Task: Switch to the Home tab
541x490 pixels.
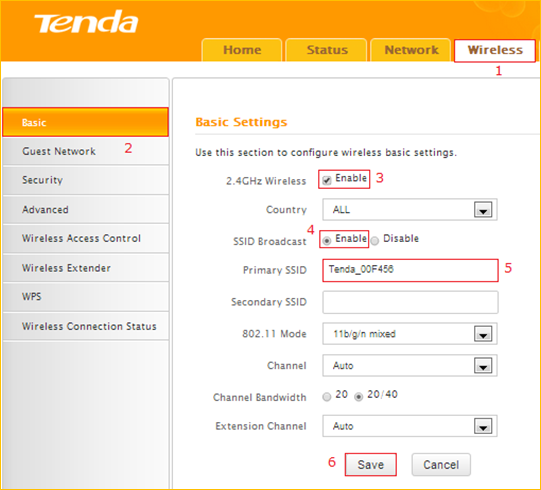Action: coord(242,50)
